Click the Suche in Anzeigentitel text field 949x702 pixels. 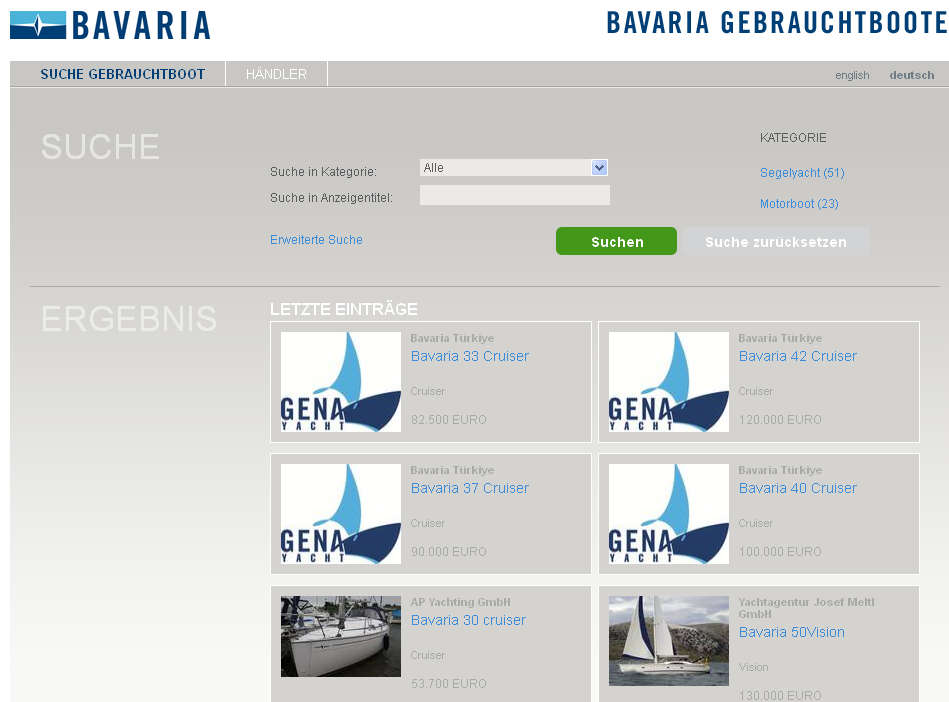[x=515, y=195]
